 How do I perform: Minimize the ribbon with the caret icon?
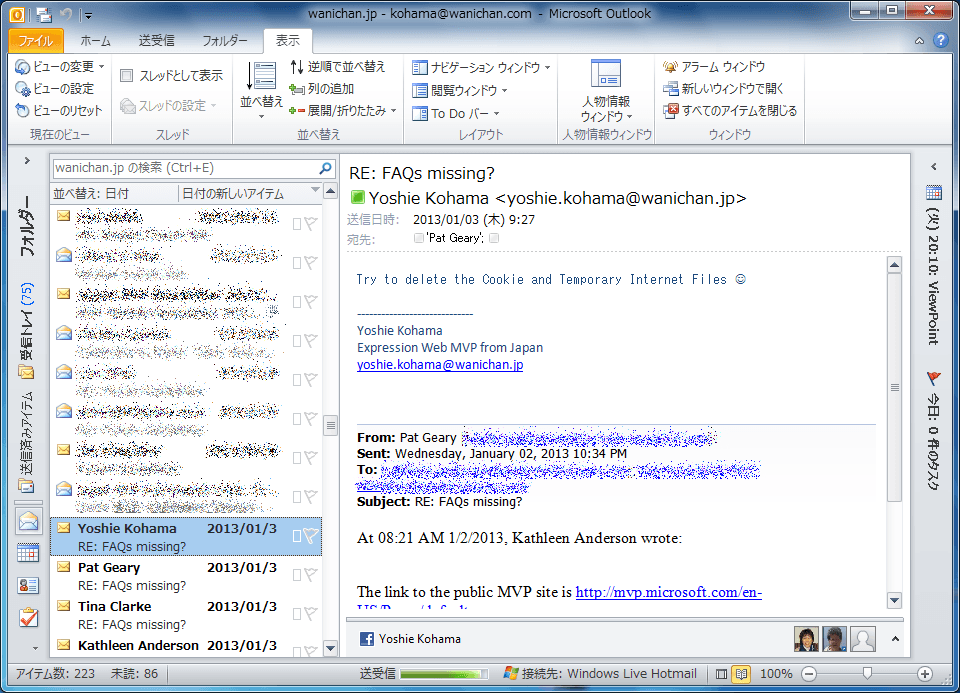pos(920,41)
